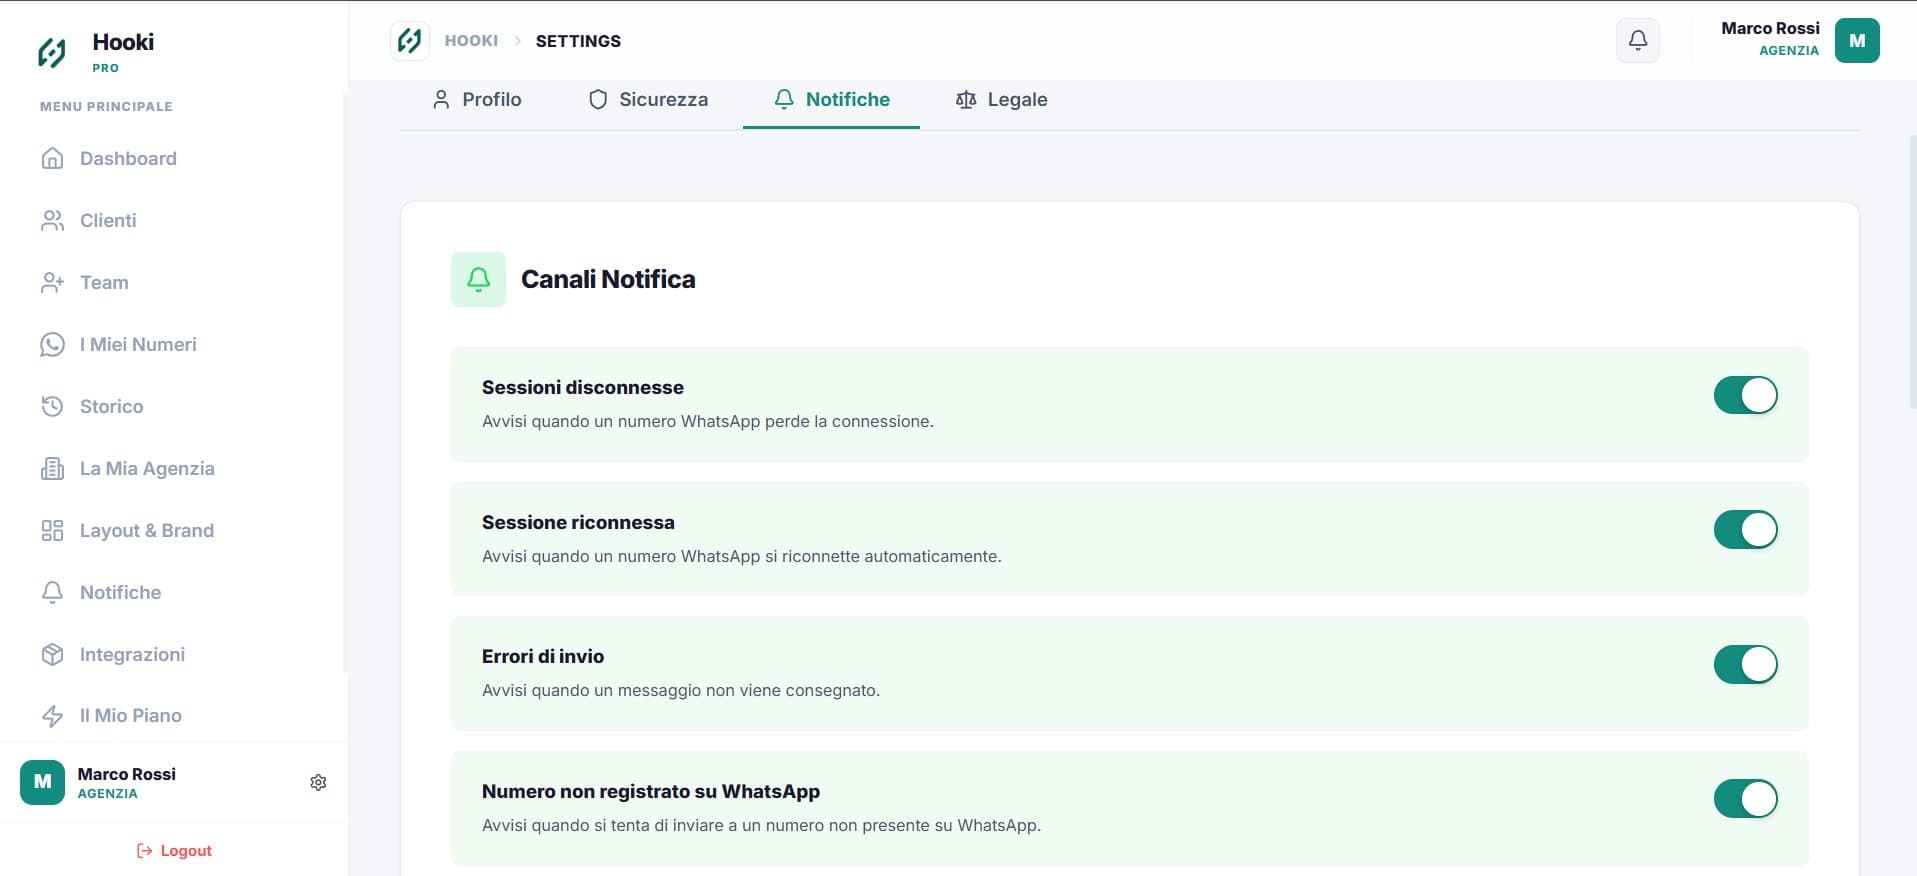Click the Storico history clock icon

pyautogui.click(x=53, y=406)
